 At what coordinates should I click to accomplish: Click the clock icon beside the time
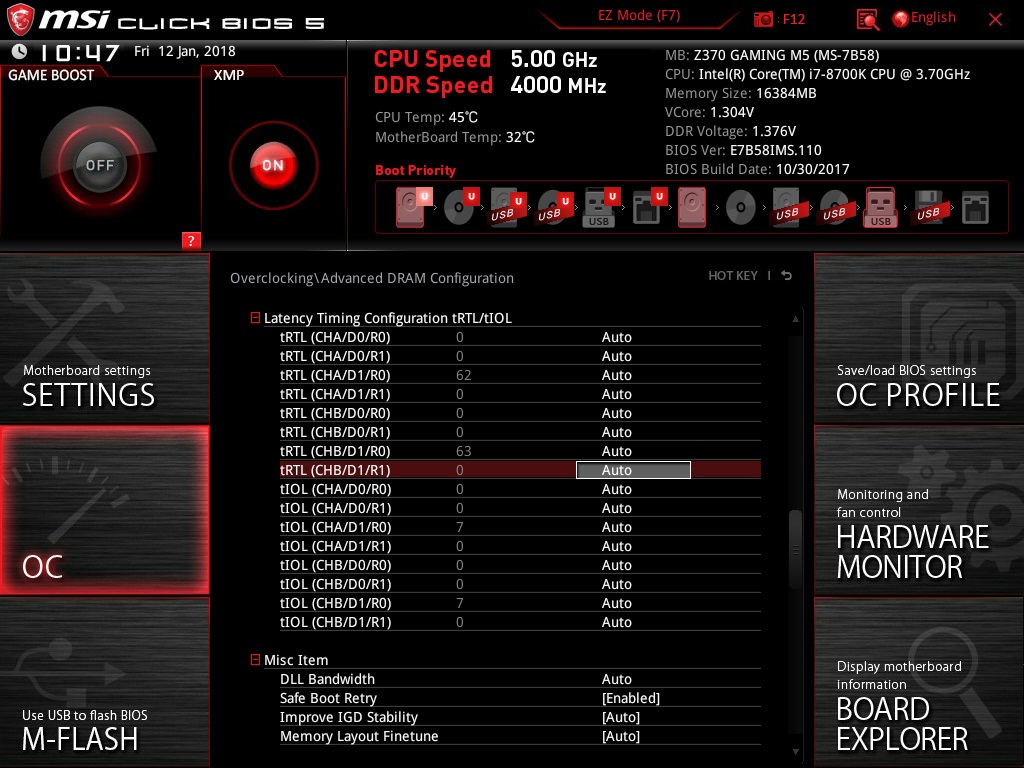click(x=20, y=51)
